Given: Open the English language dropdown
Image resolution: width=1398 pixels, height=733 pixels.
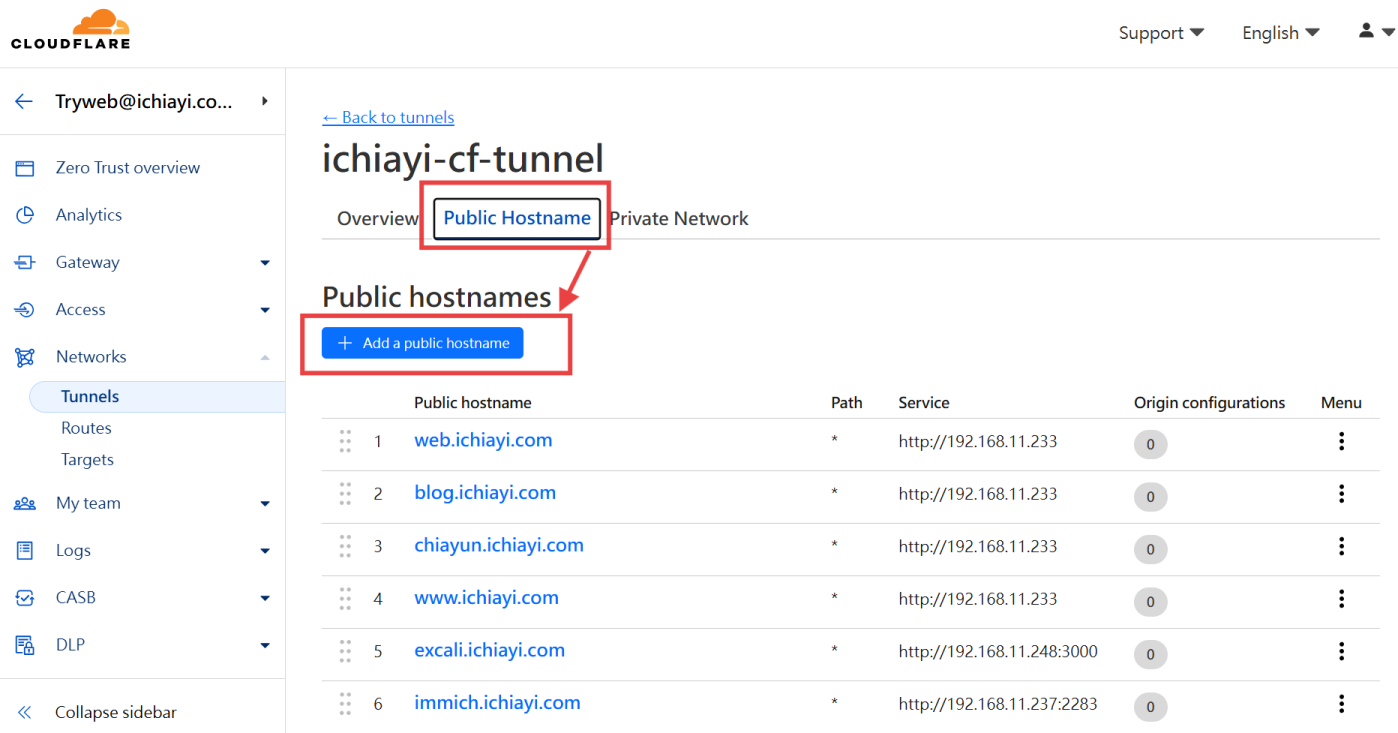Looking at the screenshot, I should 1281,33.
